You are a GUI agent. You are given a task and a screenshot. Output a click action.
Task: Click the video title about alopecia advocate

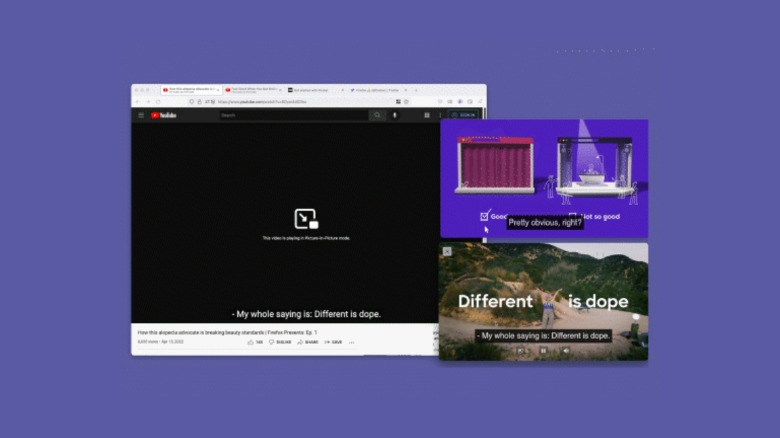(227, 332)
